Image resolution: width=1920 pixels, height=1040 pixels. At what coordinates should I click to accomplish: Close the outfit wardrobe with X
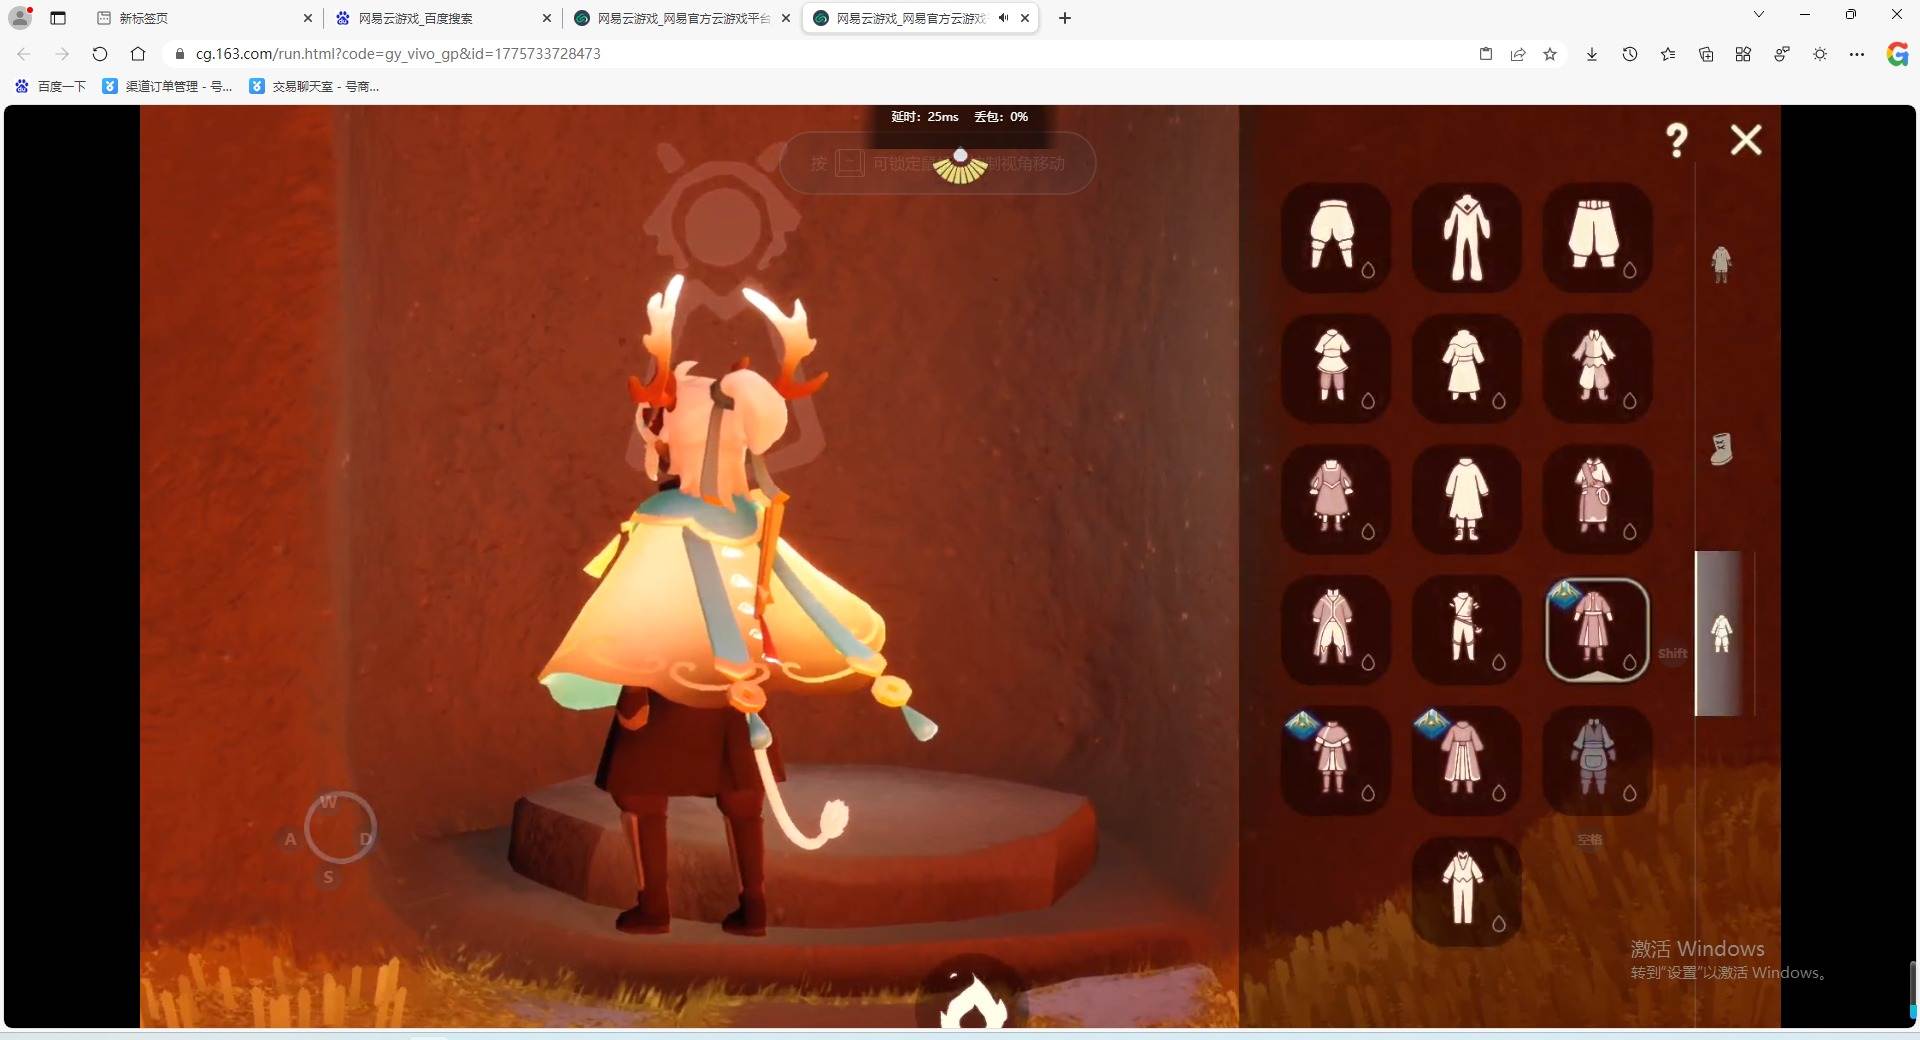point(1746,140)
